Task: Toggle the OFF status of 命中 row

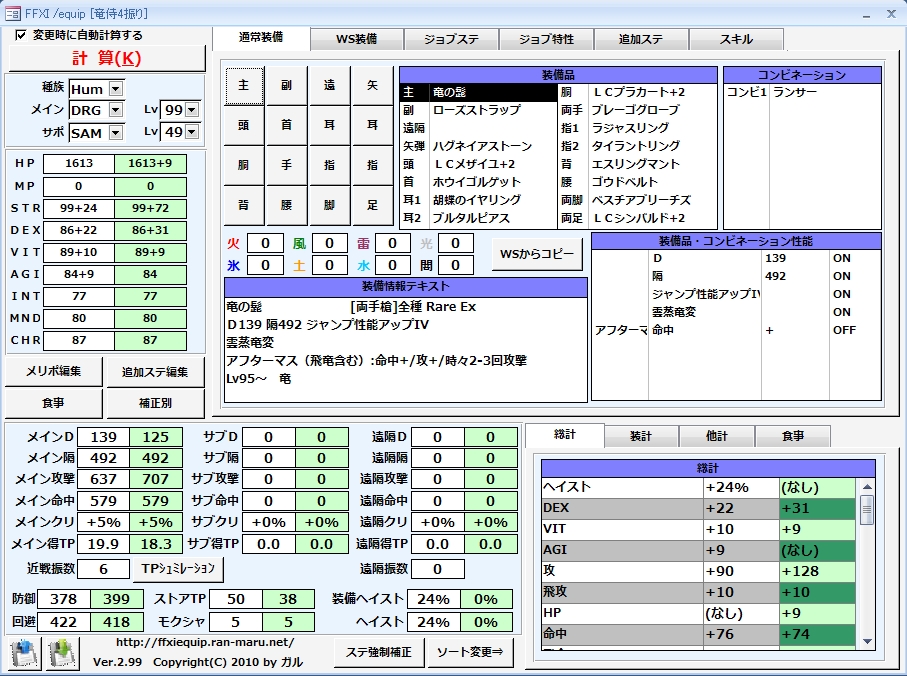Action: coord(844,330)
